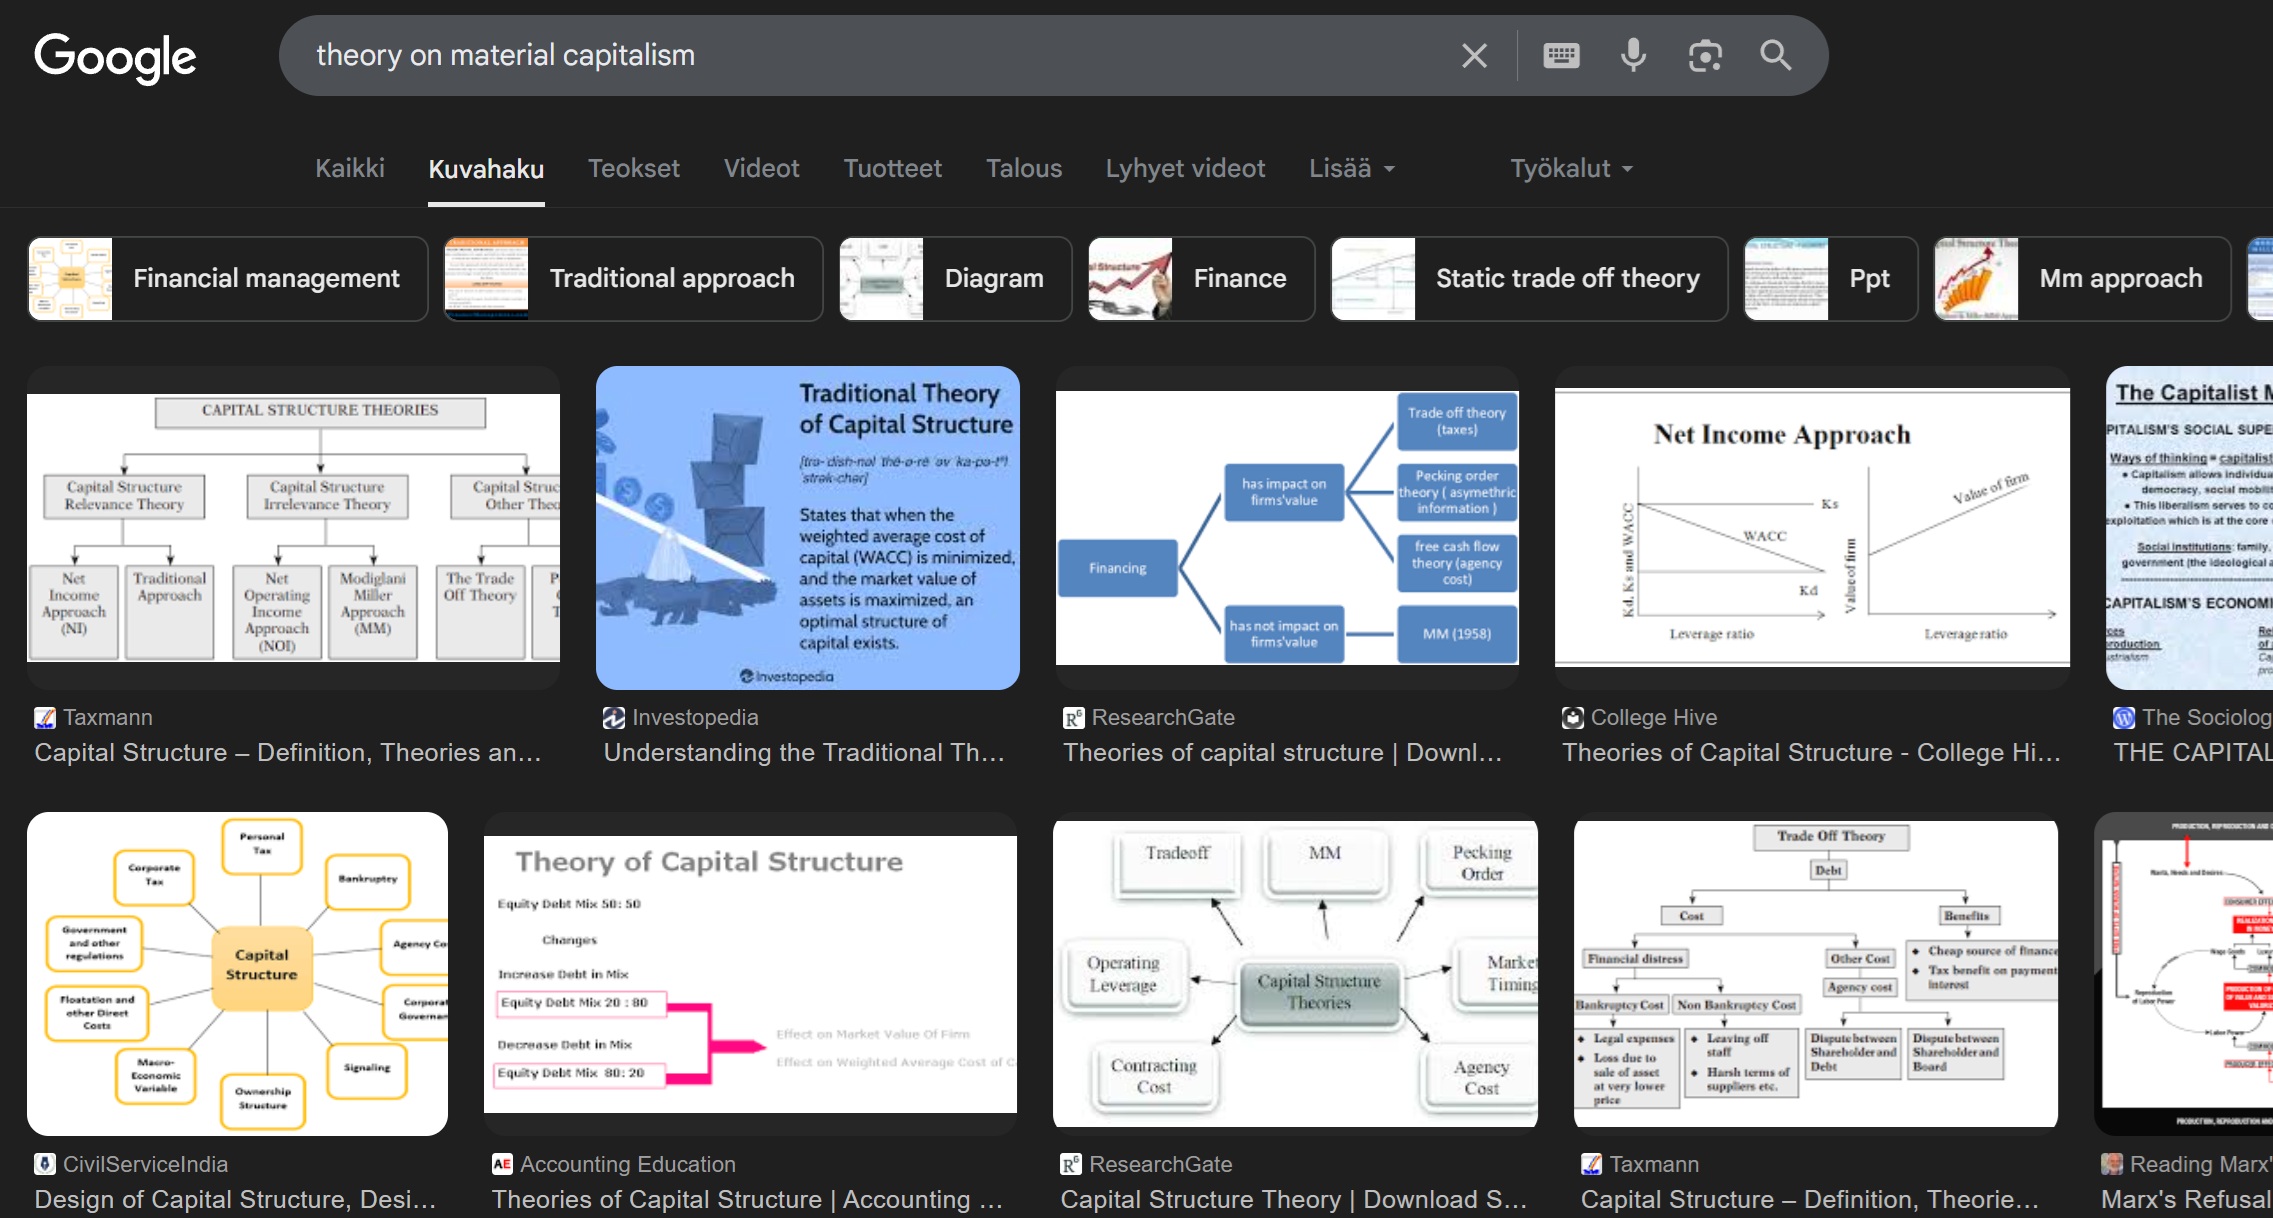Click ResearchGate favicon under Capital Structure Theory
This screenshot has height=1218, width=2273.
tap(1071, 1164)
